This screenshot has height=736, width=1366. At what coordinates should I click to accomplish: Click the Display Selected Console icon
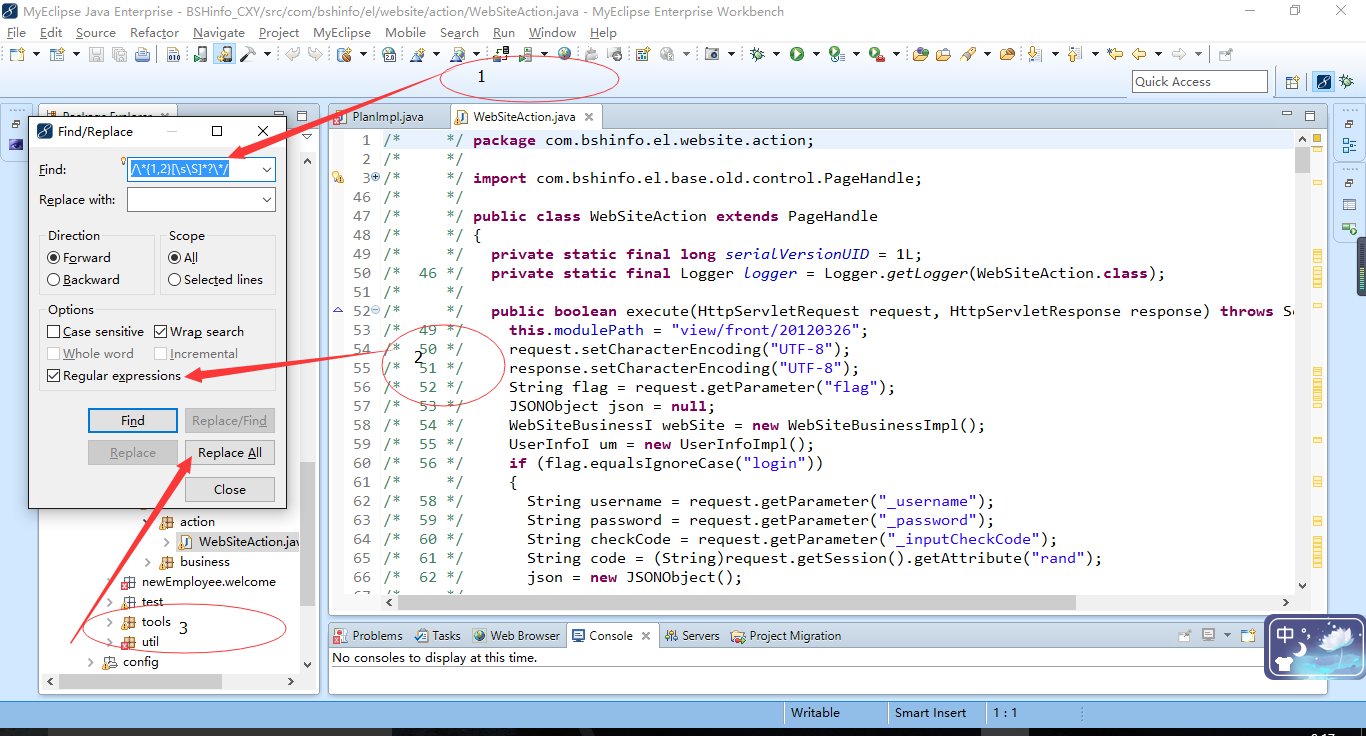click(1208, 635)
